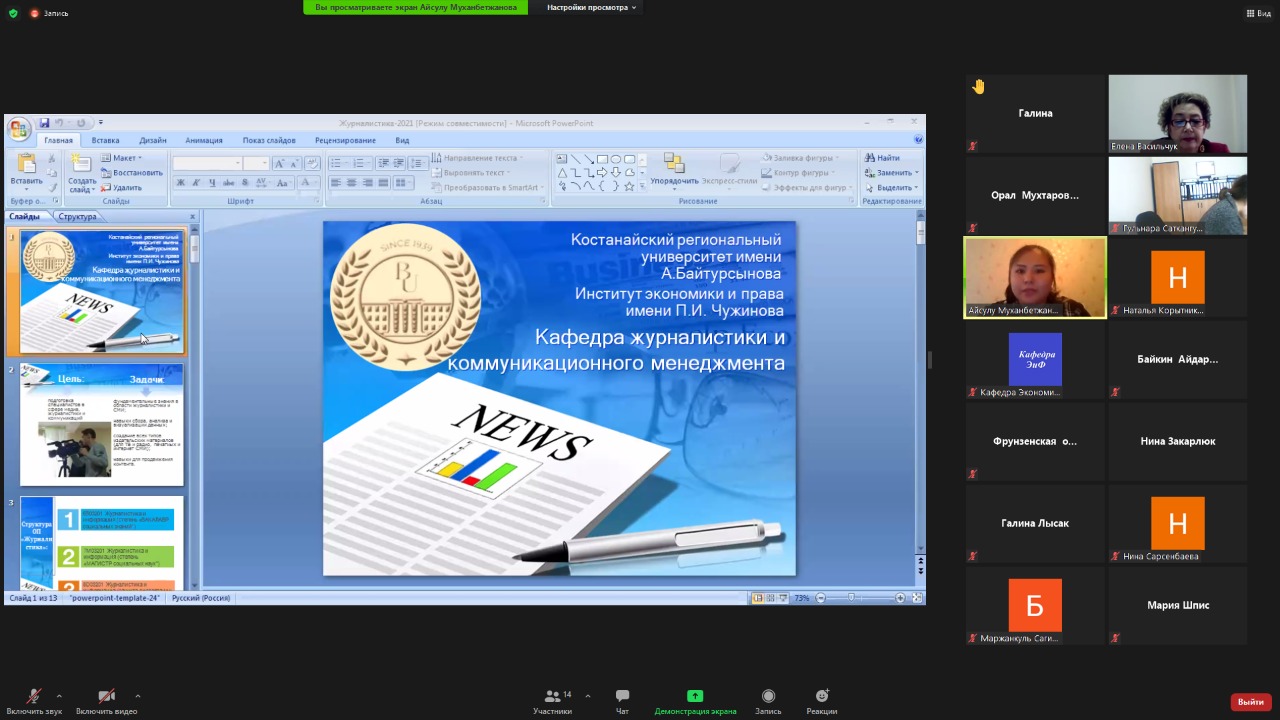Click Восстановить reset slide button
This screenshot has width=1280, height=720.
(x=131, y=172)
